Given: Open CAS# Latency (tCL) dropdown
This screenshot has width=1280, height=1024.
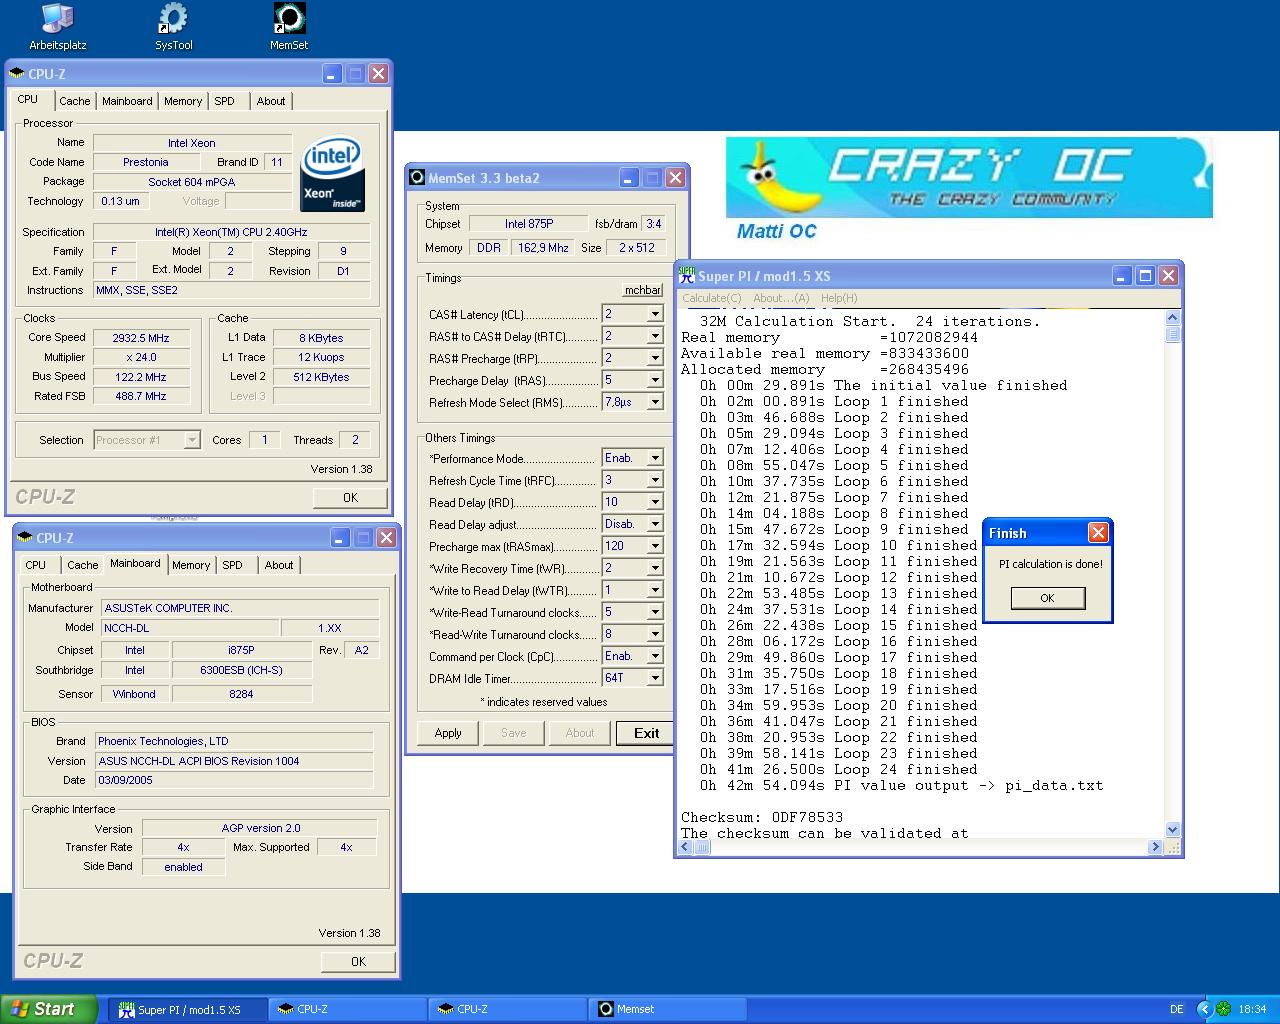Looking at the screenshot, I should pyautogui.click(x=655, y=314).
